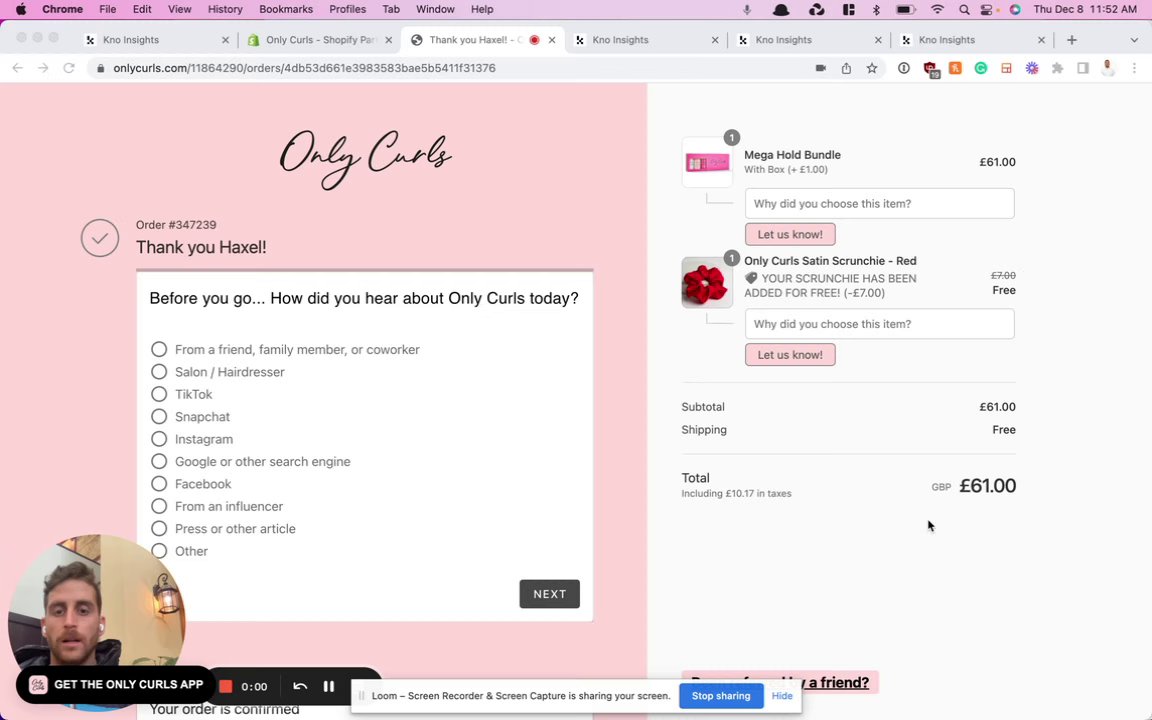The image size is (1152, 720).
Task: Open the Bookmarks menu
Action: [286, 10]
